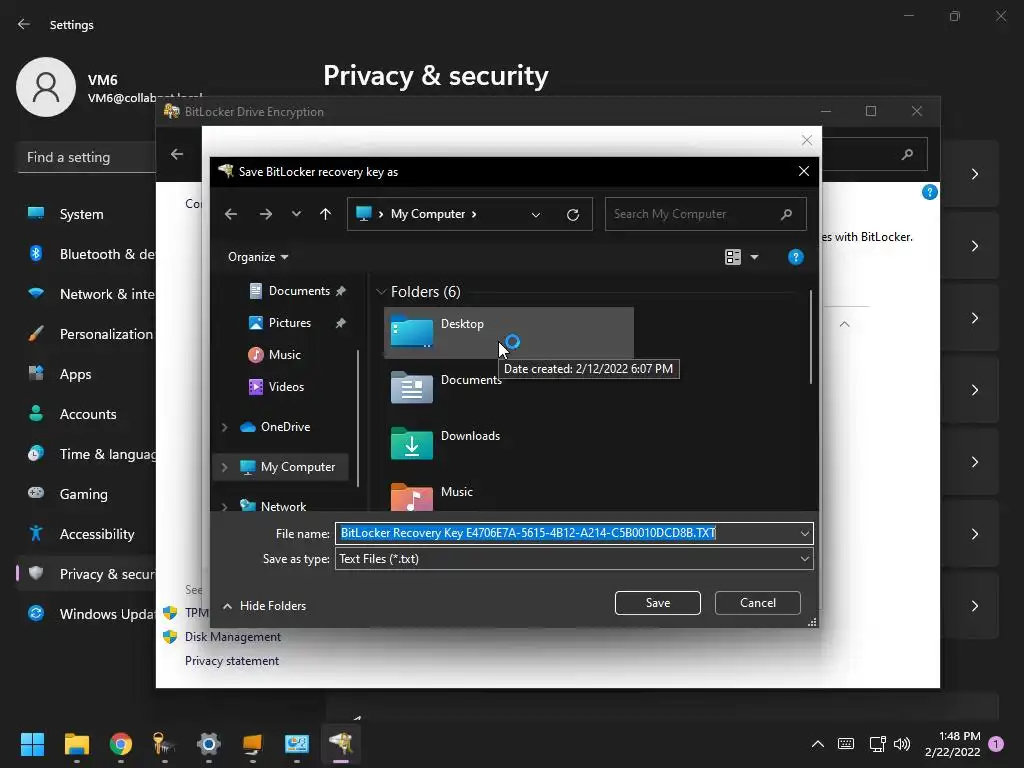This screenshot has height=768, width=1024.
Task: Show hidden system tray icons
Action: (x=818, y=744)
